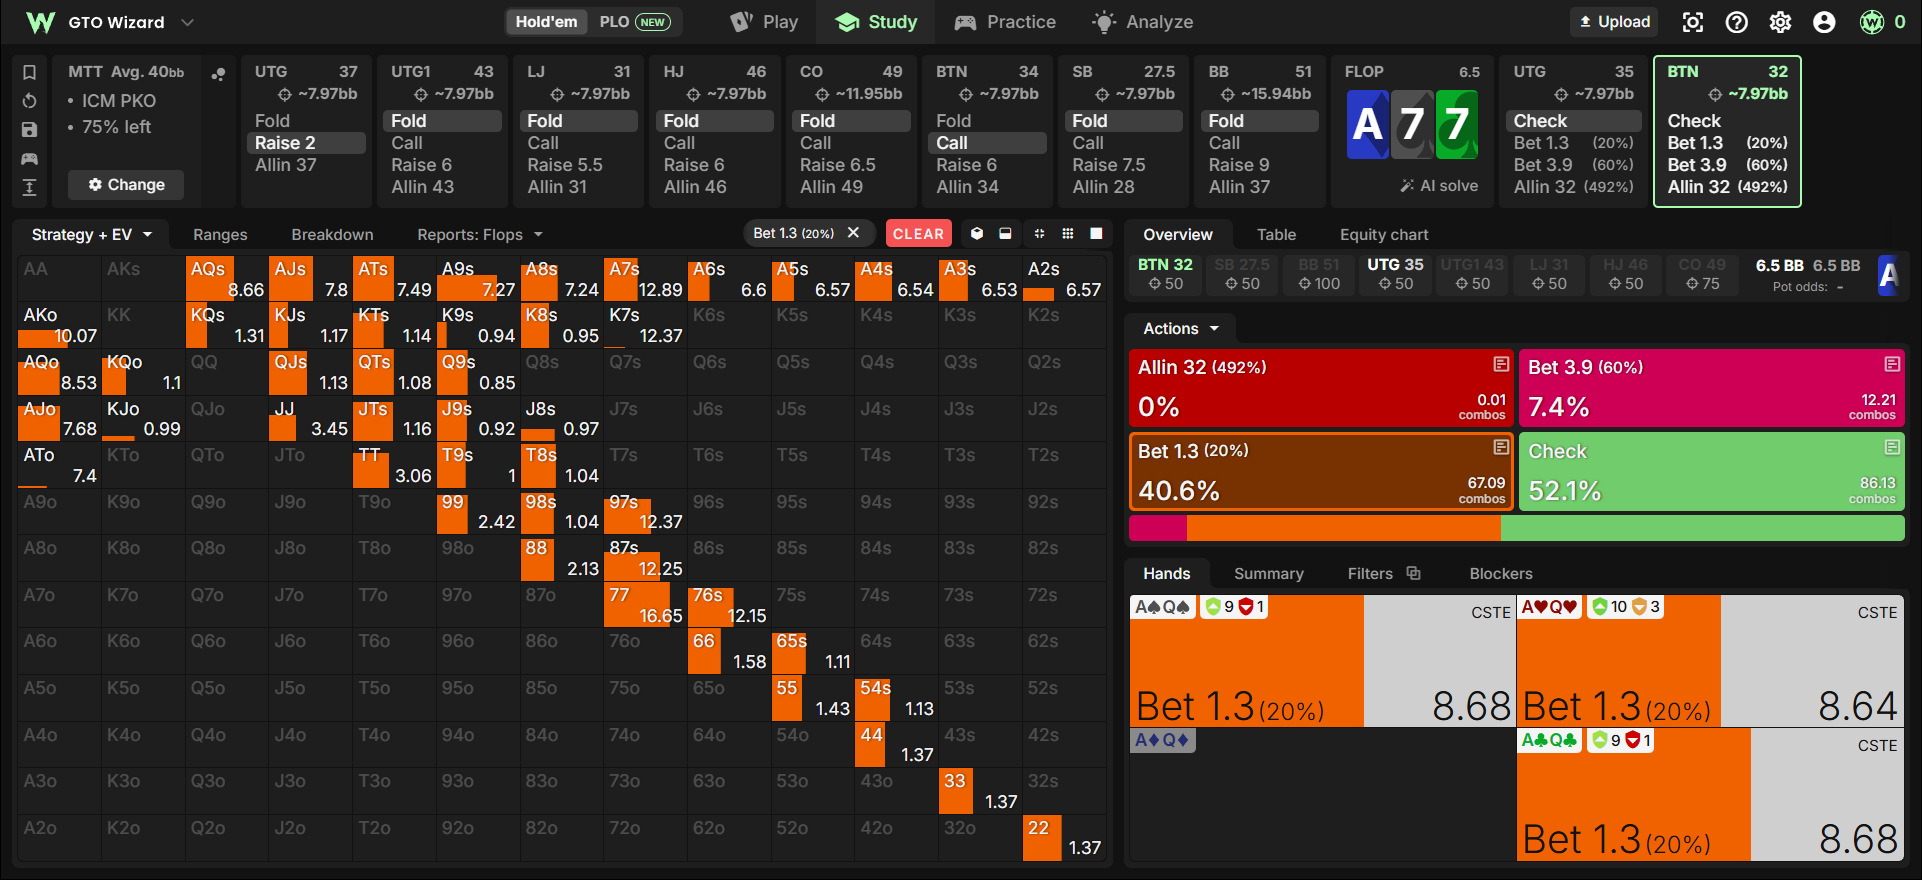Screen dimensions: 1922x880
Task: Click the reset/undo circular arrow icon
Action: 30,101
